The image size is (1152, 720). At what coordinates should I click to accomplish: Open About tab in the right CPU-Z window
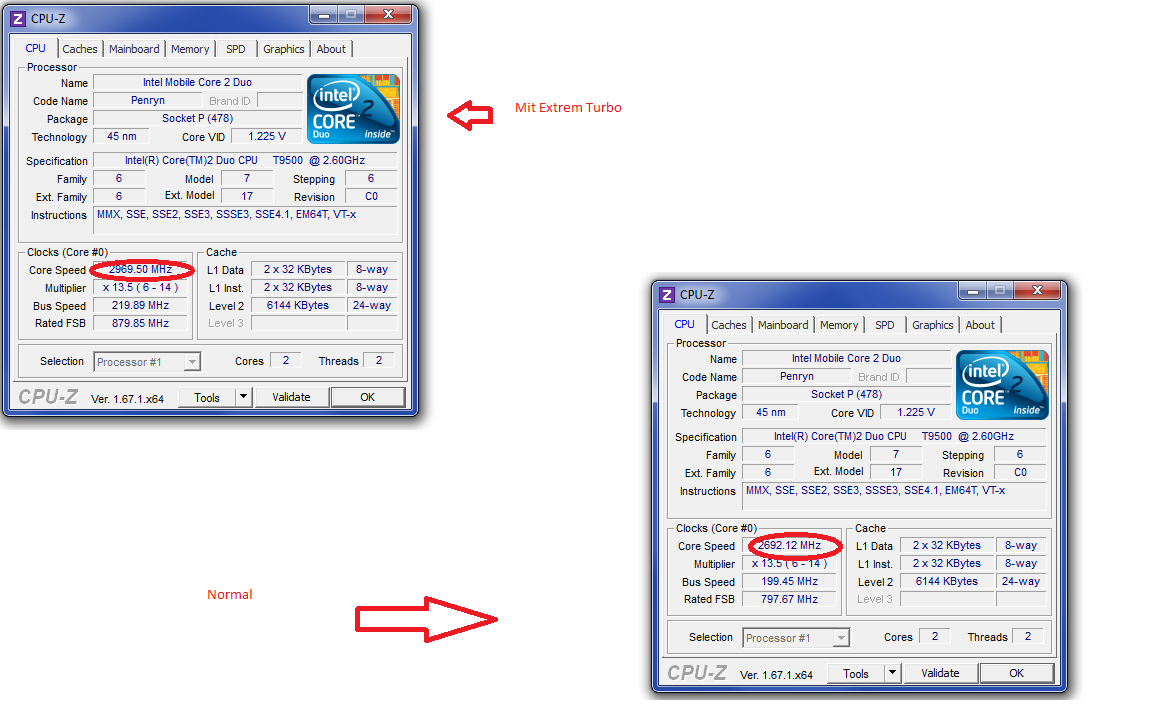pos(979,325)
